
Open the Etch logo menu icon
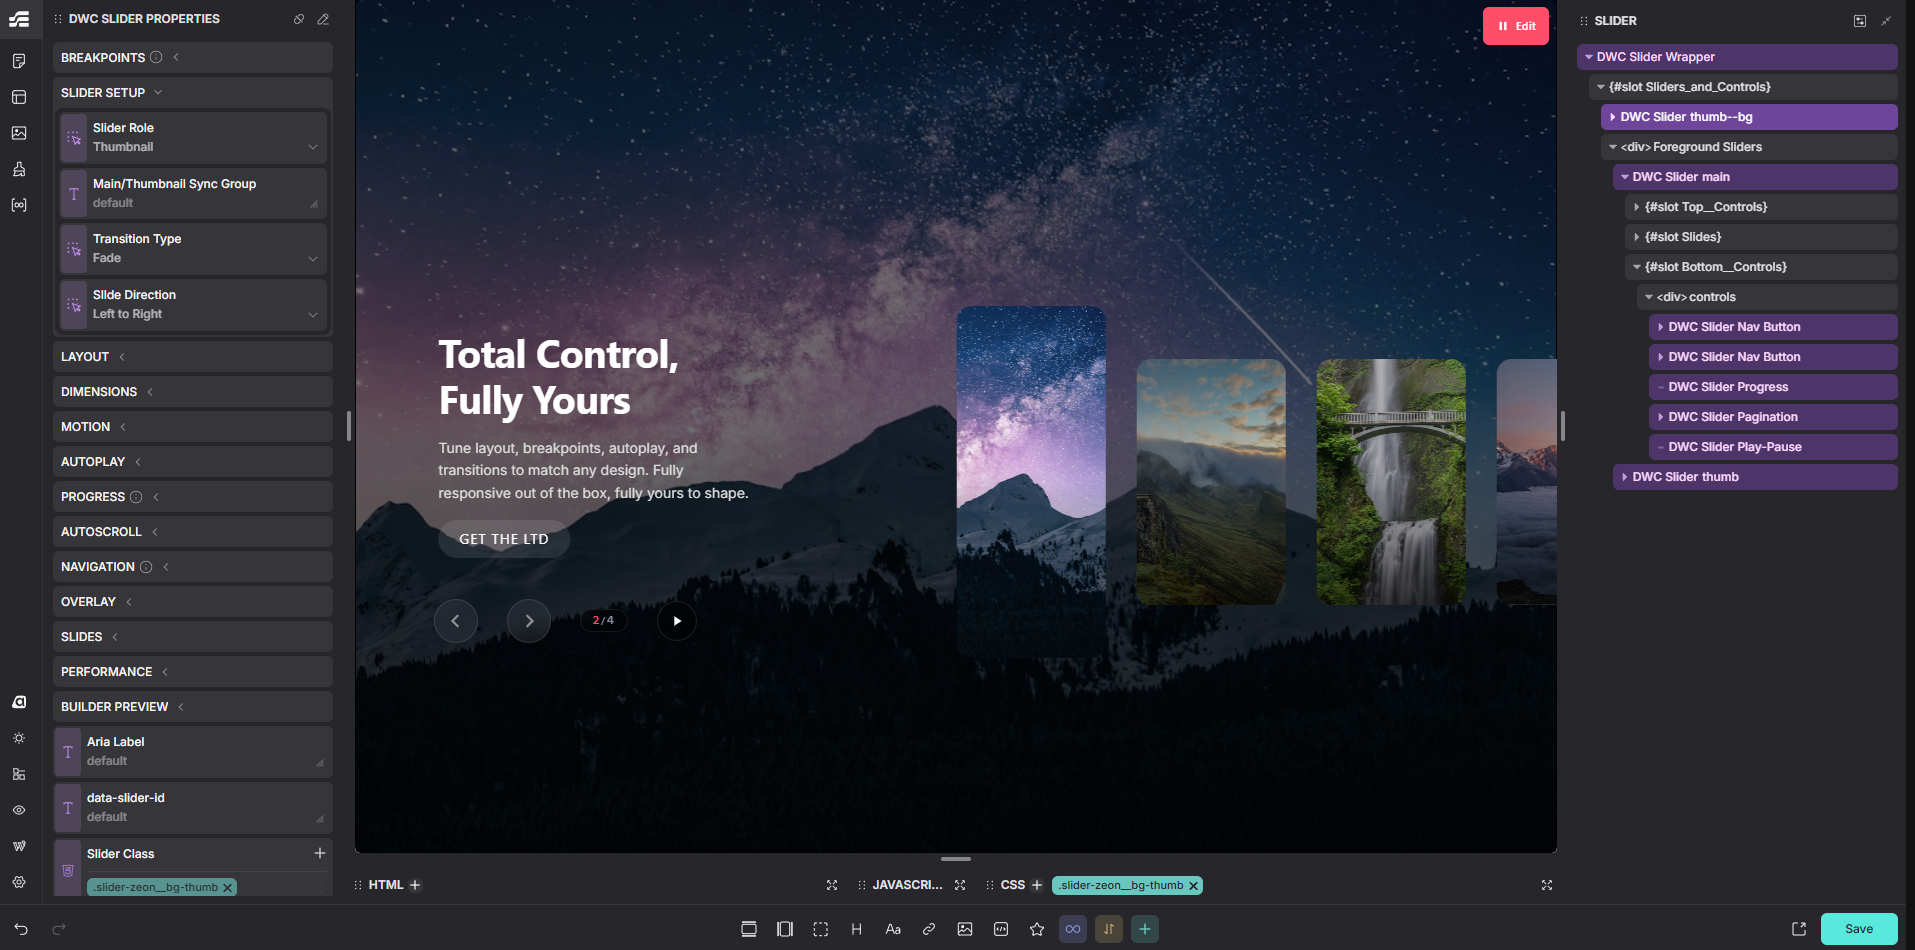[19, 19]
